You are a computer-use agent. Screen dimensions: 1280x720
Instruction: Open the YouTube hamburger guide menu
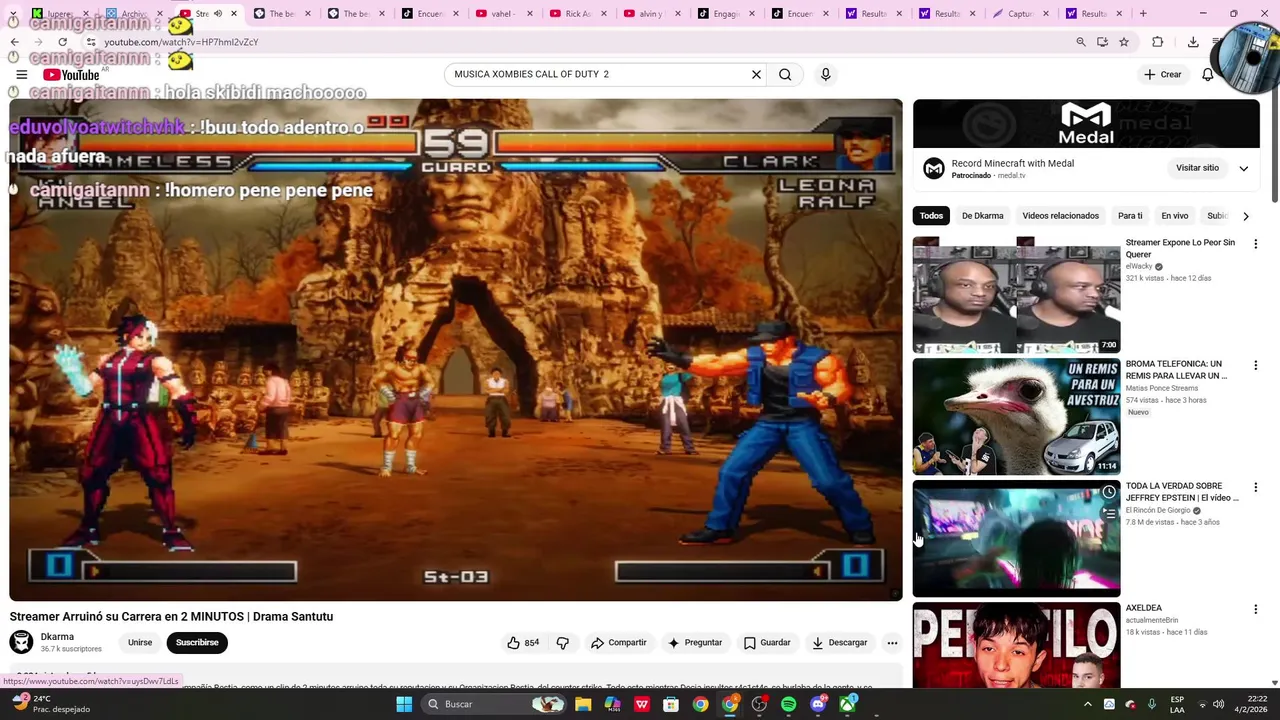[21, 75]
